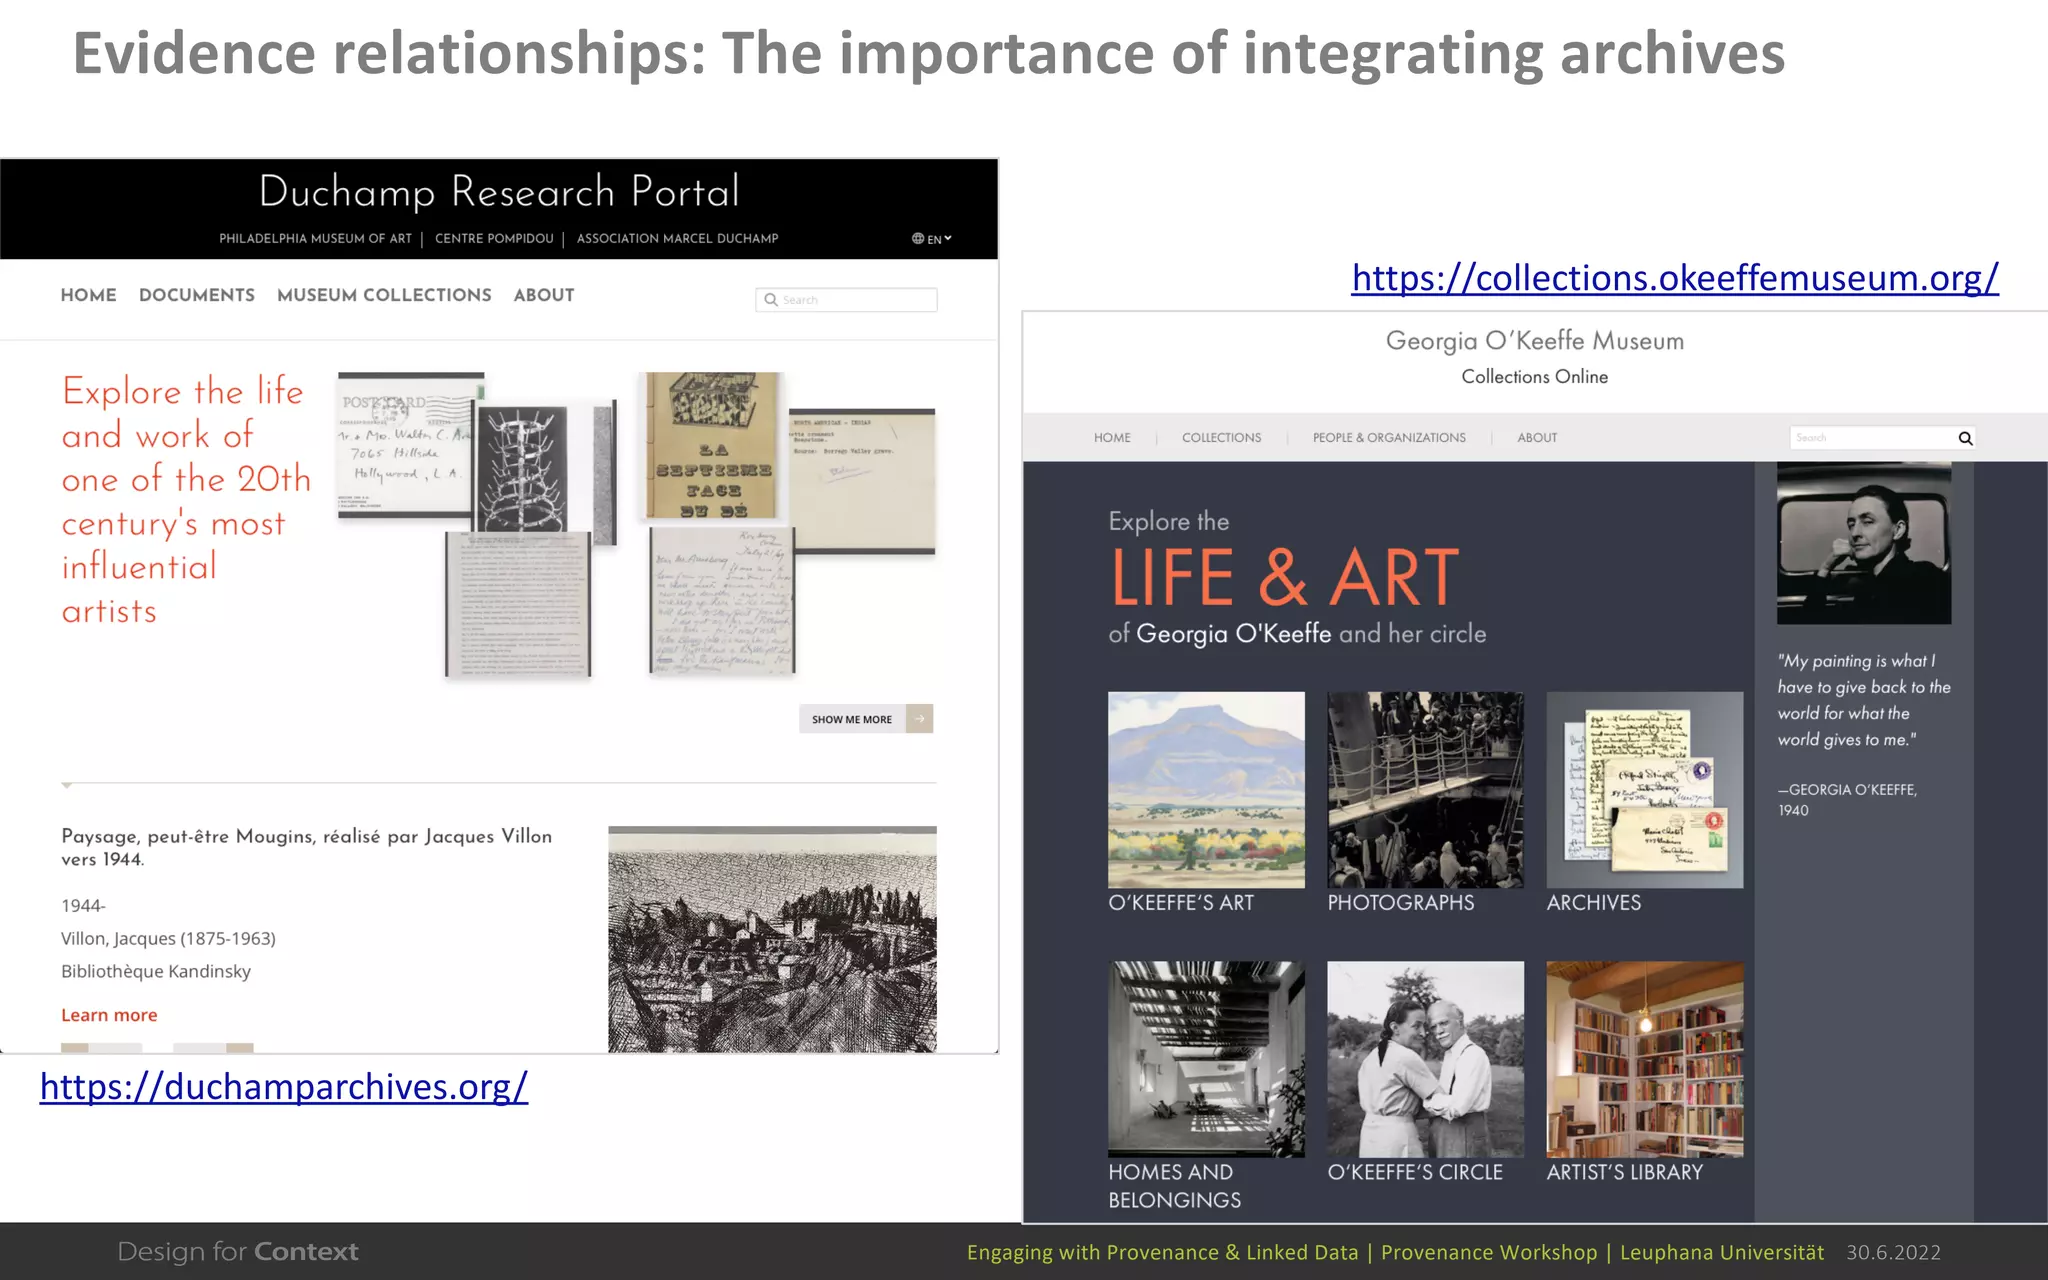Open PEOPLE & ORGANIZATIONS menu item
The width and height of the screenshot is (2048, 1280).
1389,438
